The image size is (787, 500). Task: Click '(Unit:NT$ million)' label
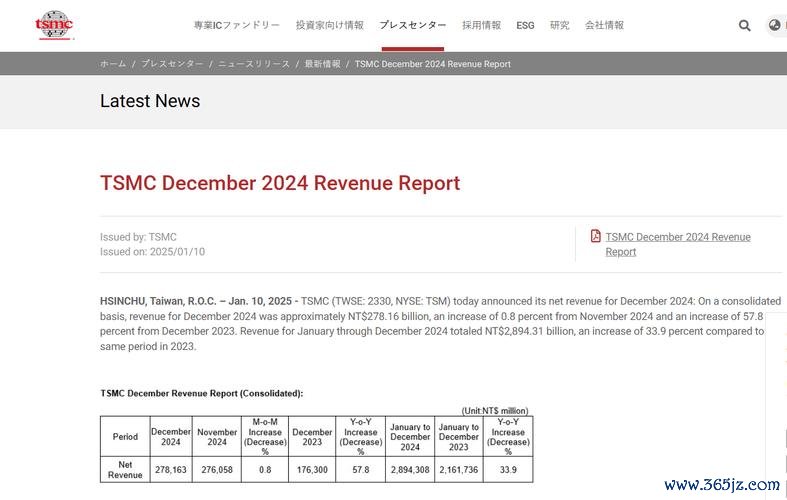coord(495,411)
